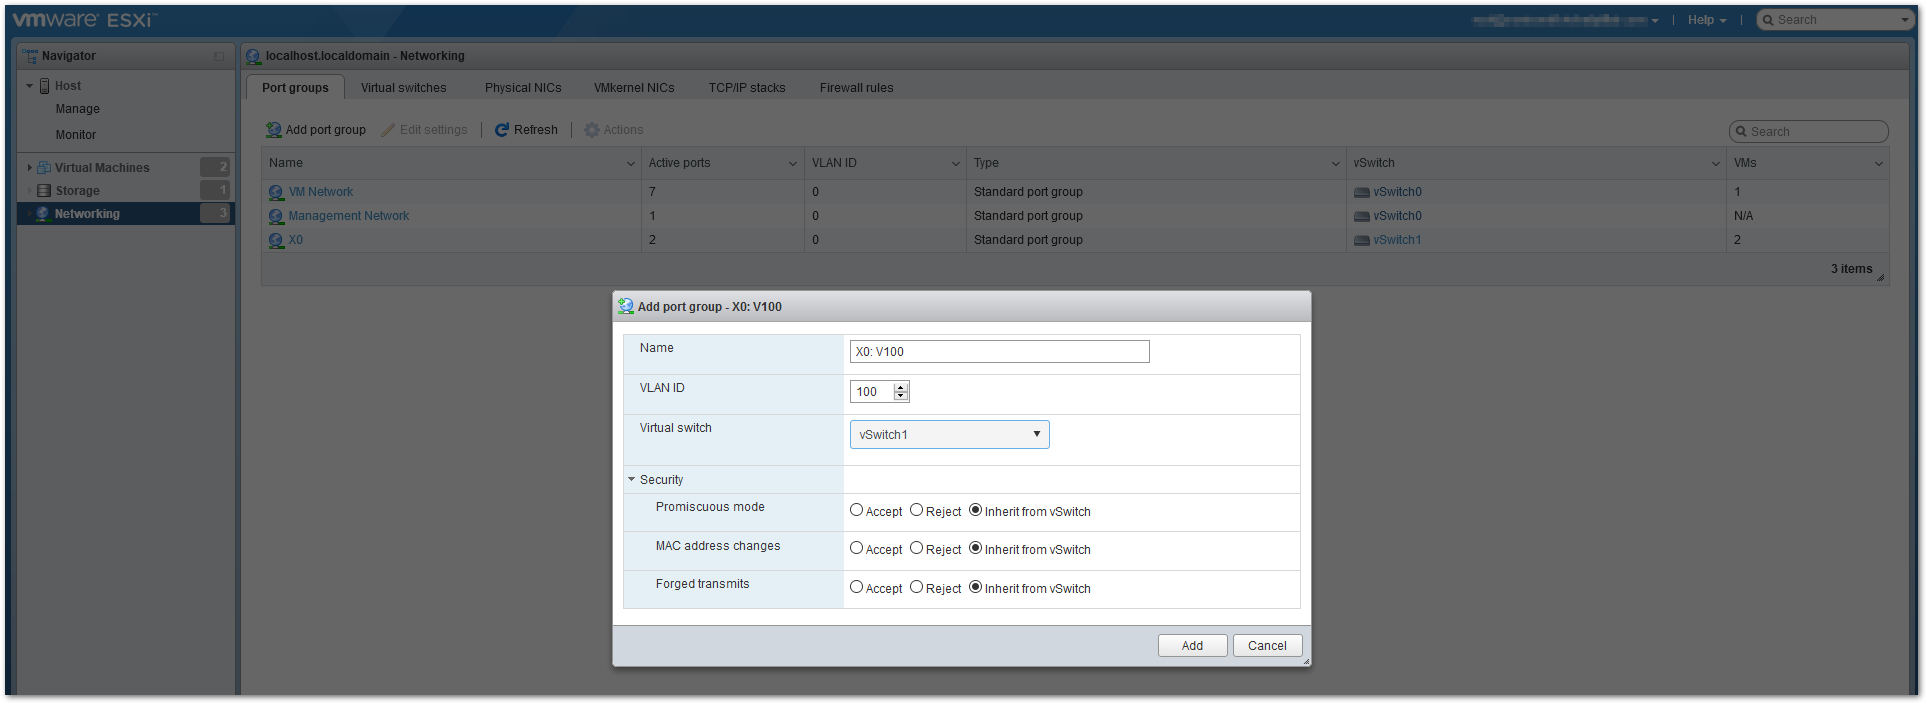This screenshot has width=1927, height=704.
Task: Open the Help menu
Action: (x=1707, y=20)
